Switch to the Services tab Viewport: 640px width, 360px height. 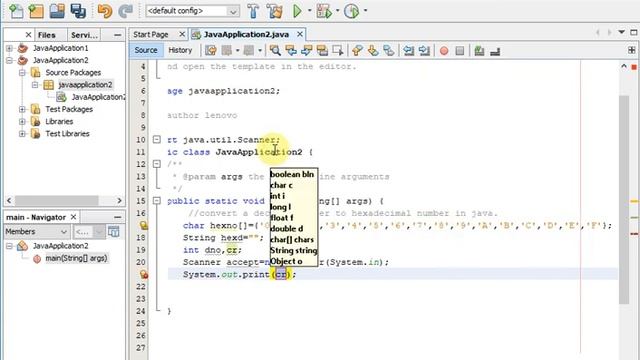(84, 35)
